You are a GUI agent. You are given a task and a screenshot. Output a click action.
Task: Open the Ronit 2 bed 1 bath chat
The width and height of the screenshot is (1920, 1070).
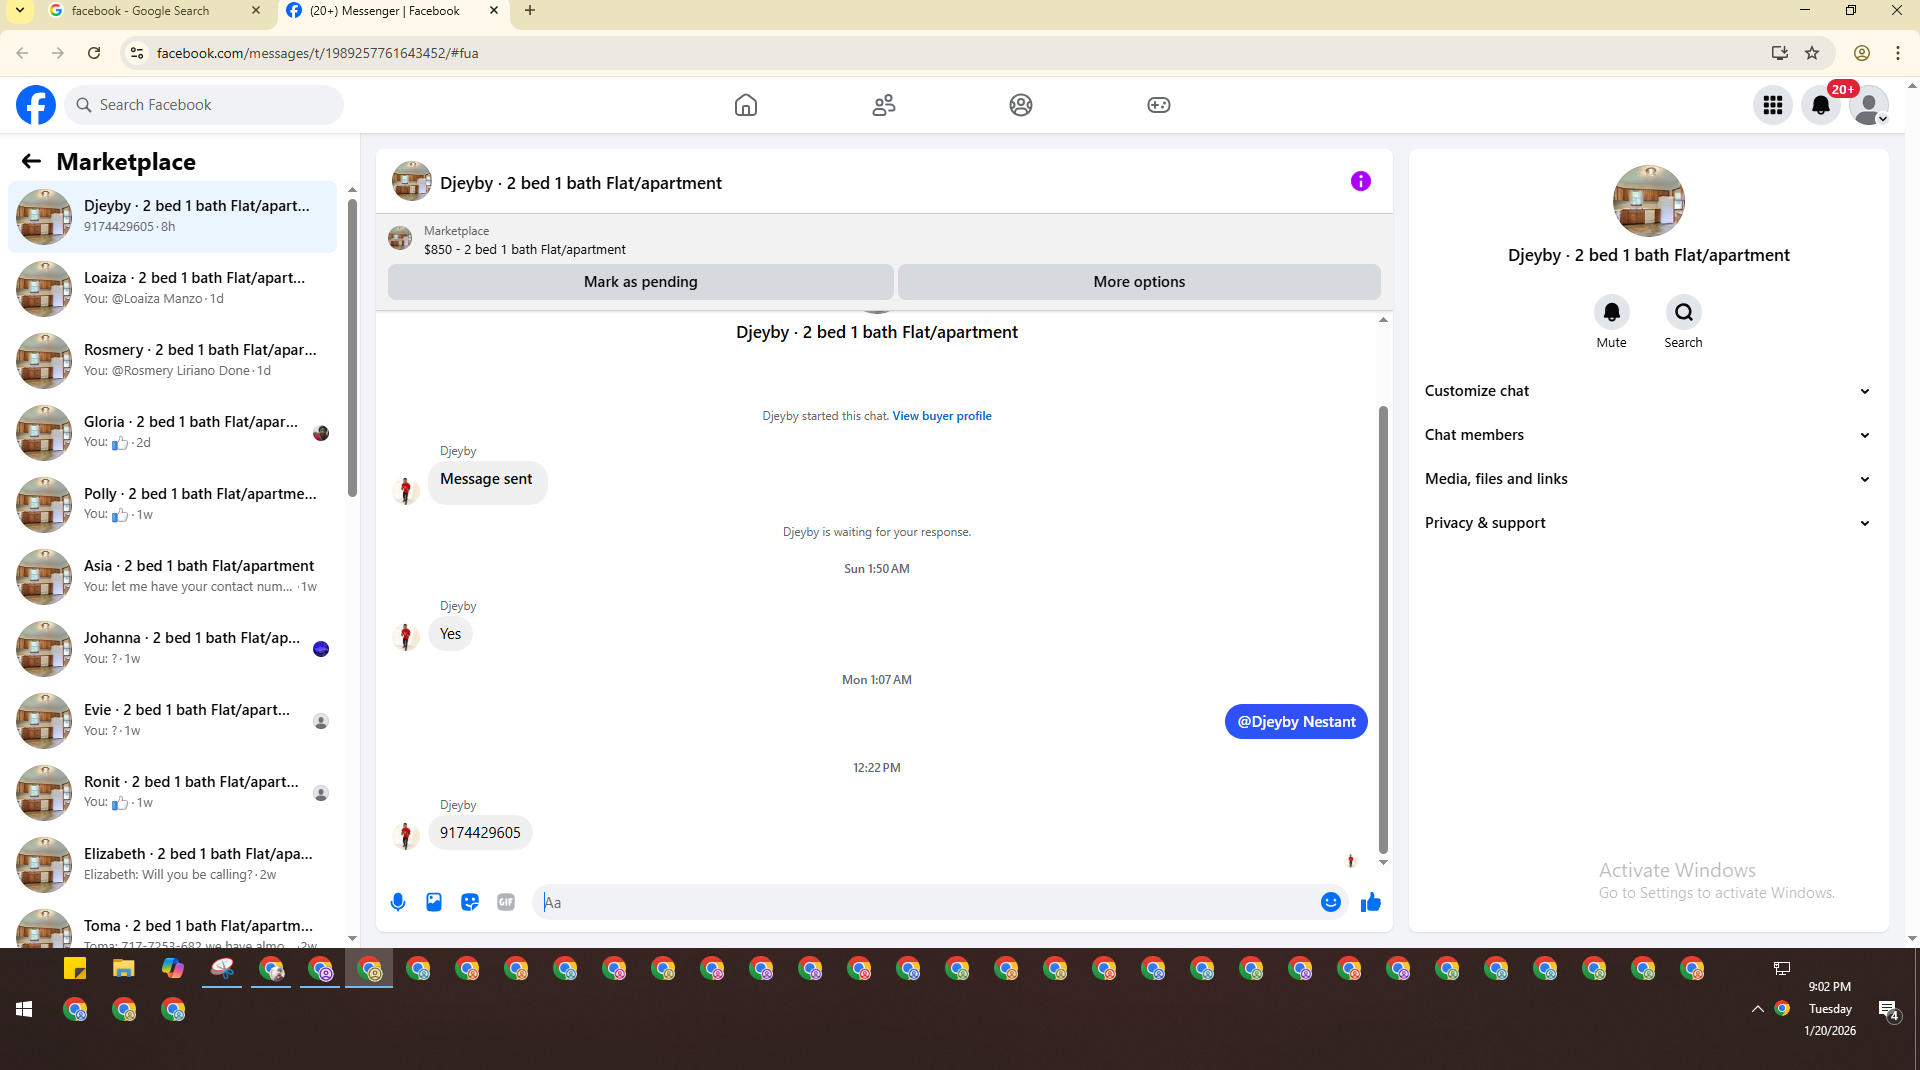coord(173,792)
